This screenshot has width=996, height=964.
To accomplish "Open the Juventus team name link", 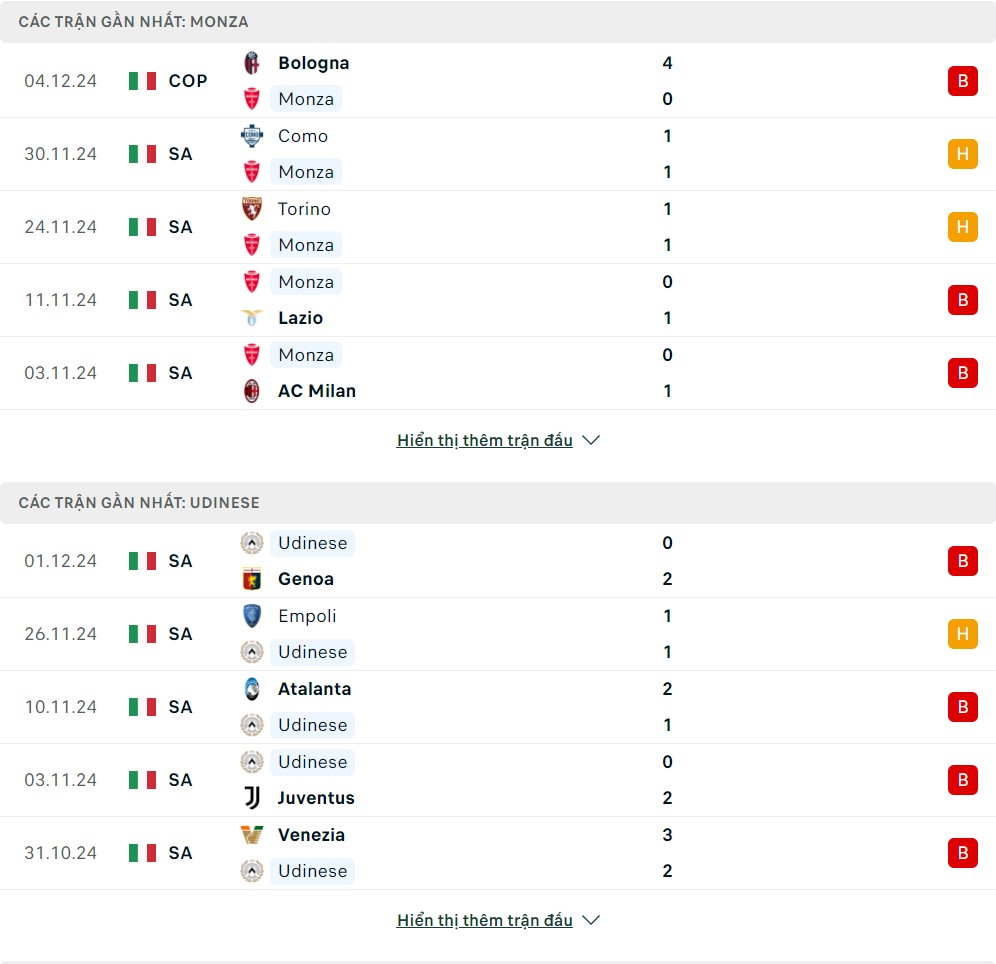I will pyautogui.click(x=316, y=798).
